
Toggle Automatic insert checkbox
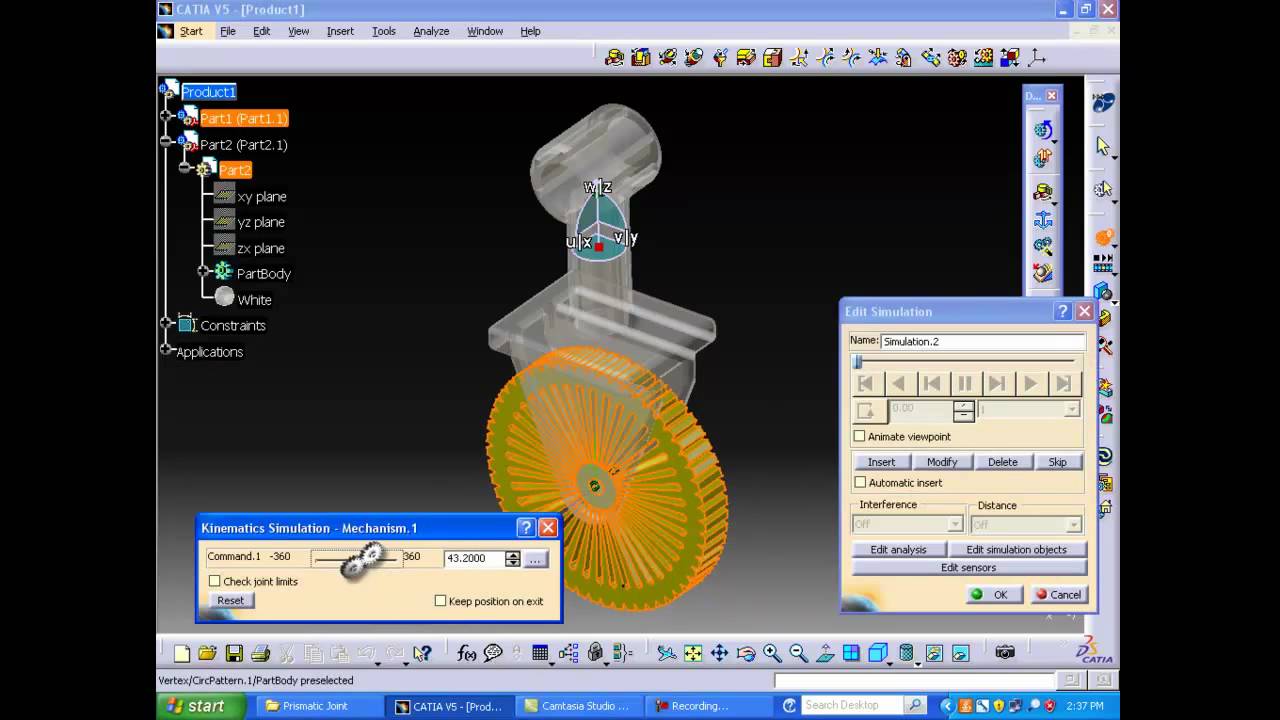[x=859, y=482]
